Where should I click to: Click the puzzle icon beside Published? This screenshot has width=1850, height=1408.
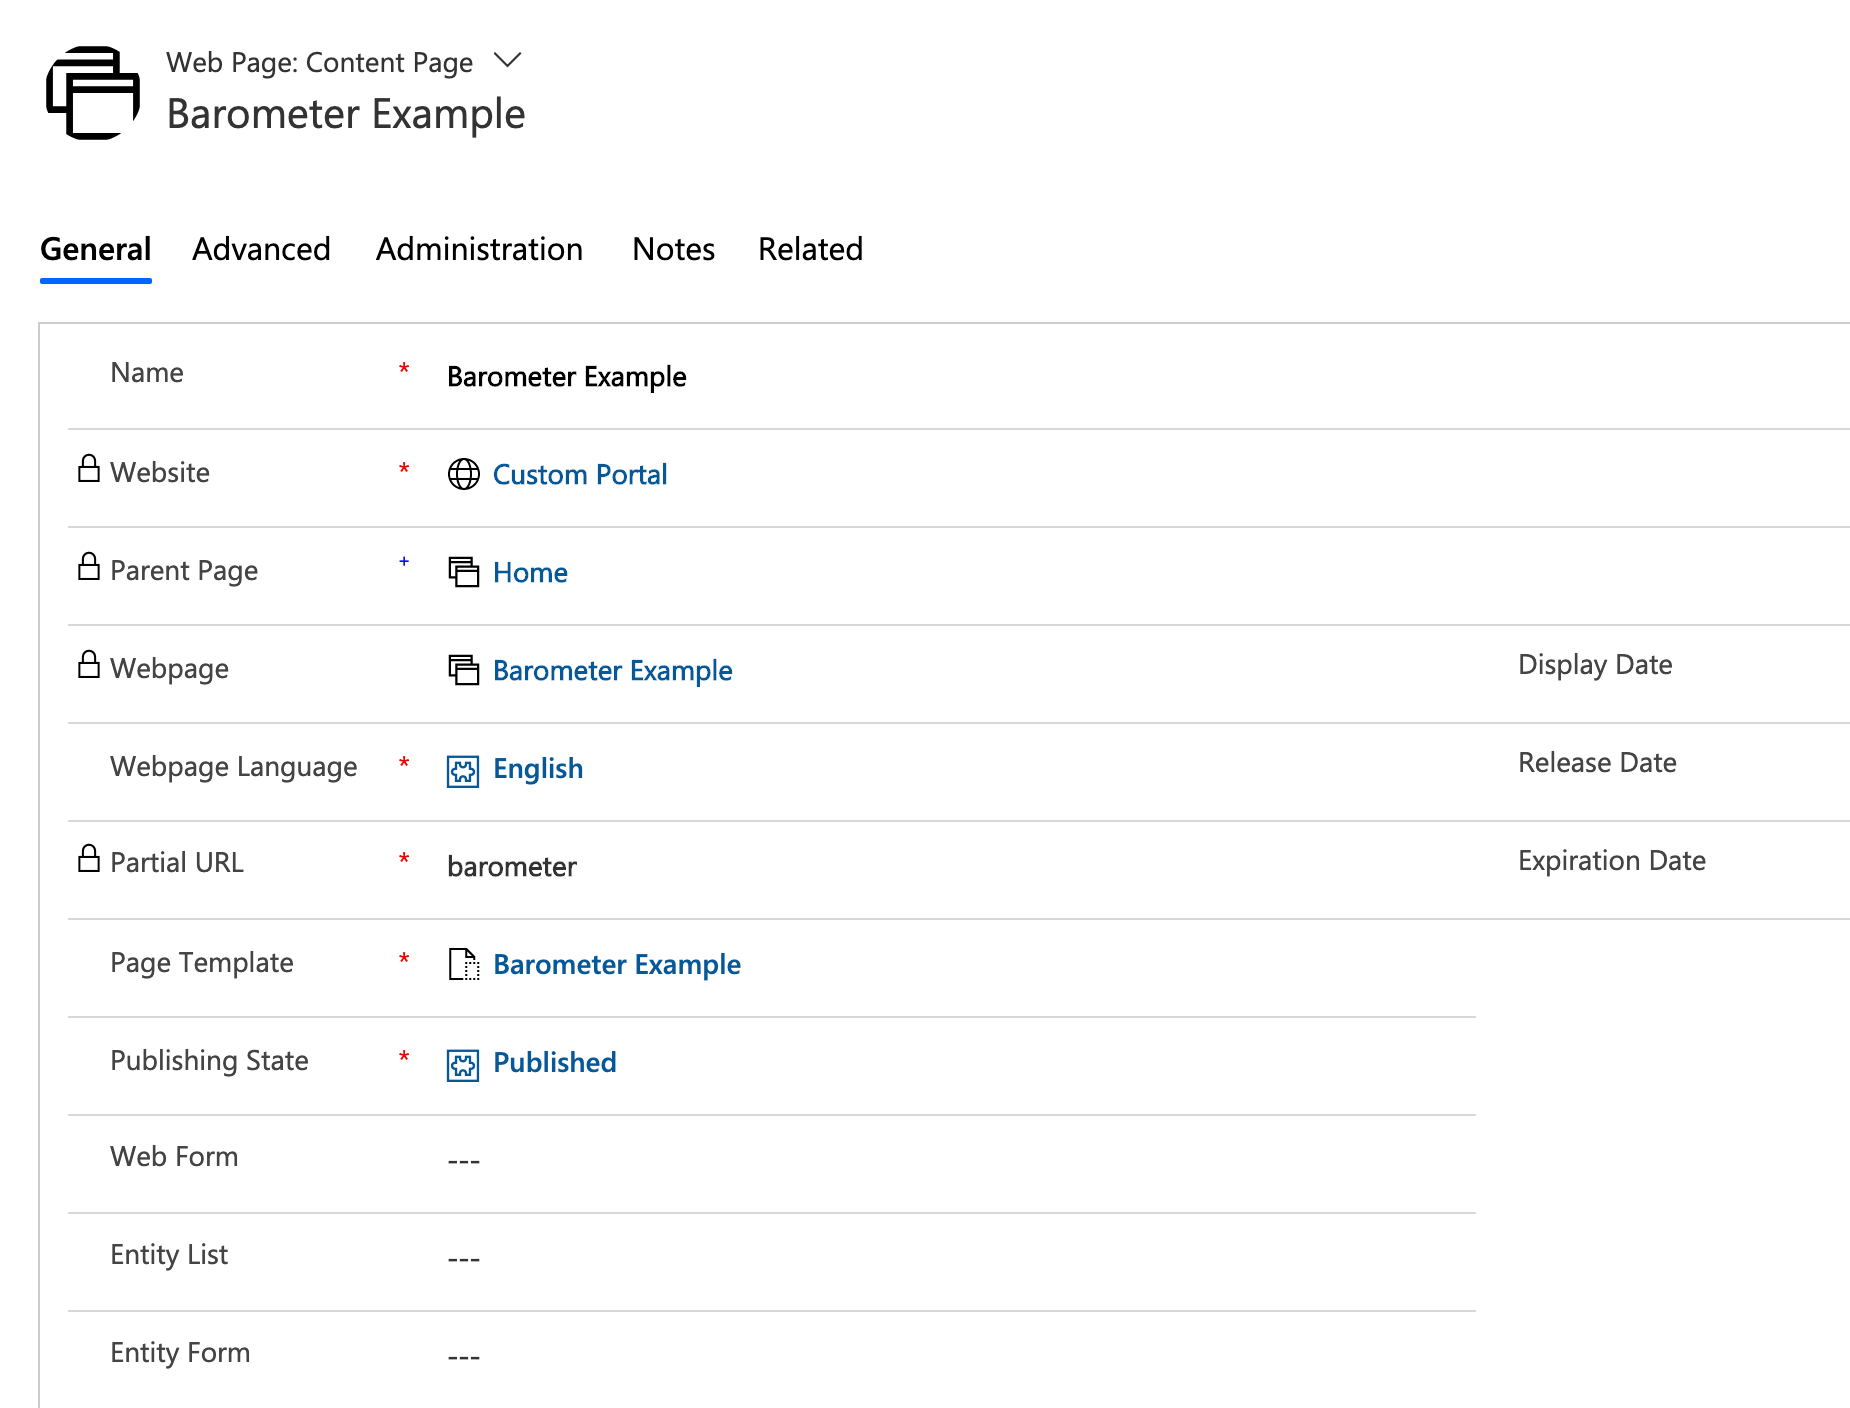(463, 1064)
